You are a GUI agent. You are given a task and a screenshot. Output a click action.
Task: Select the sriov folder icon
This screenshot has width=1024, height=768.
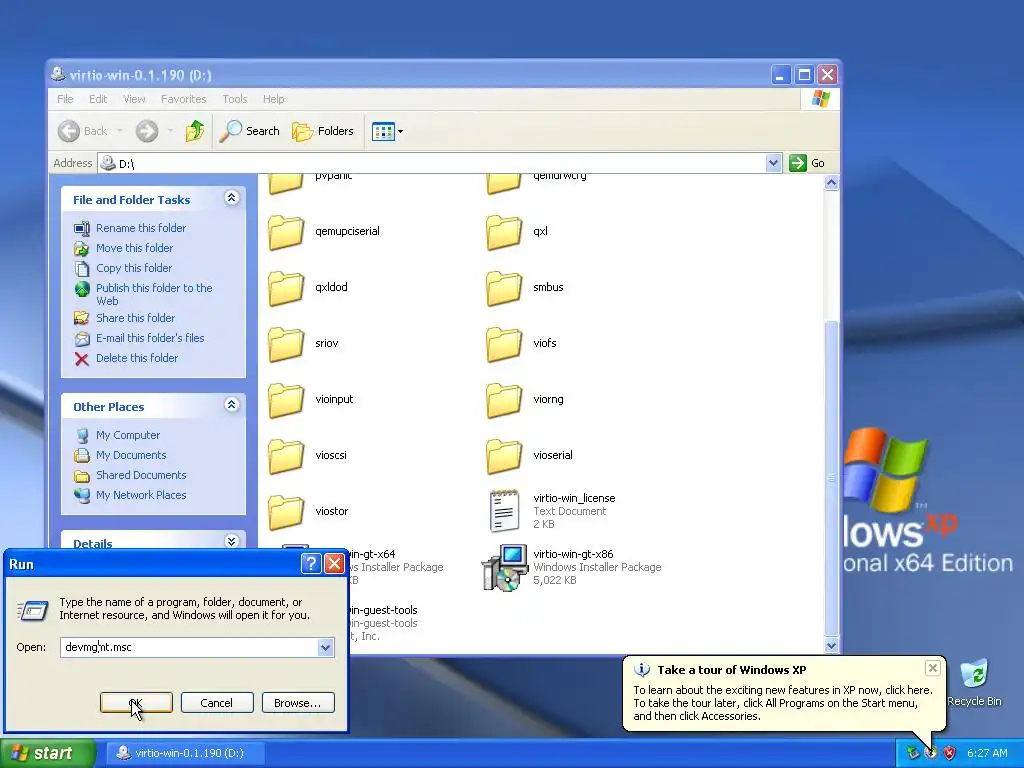click(286, 344)
